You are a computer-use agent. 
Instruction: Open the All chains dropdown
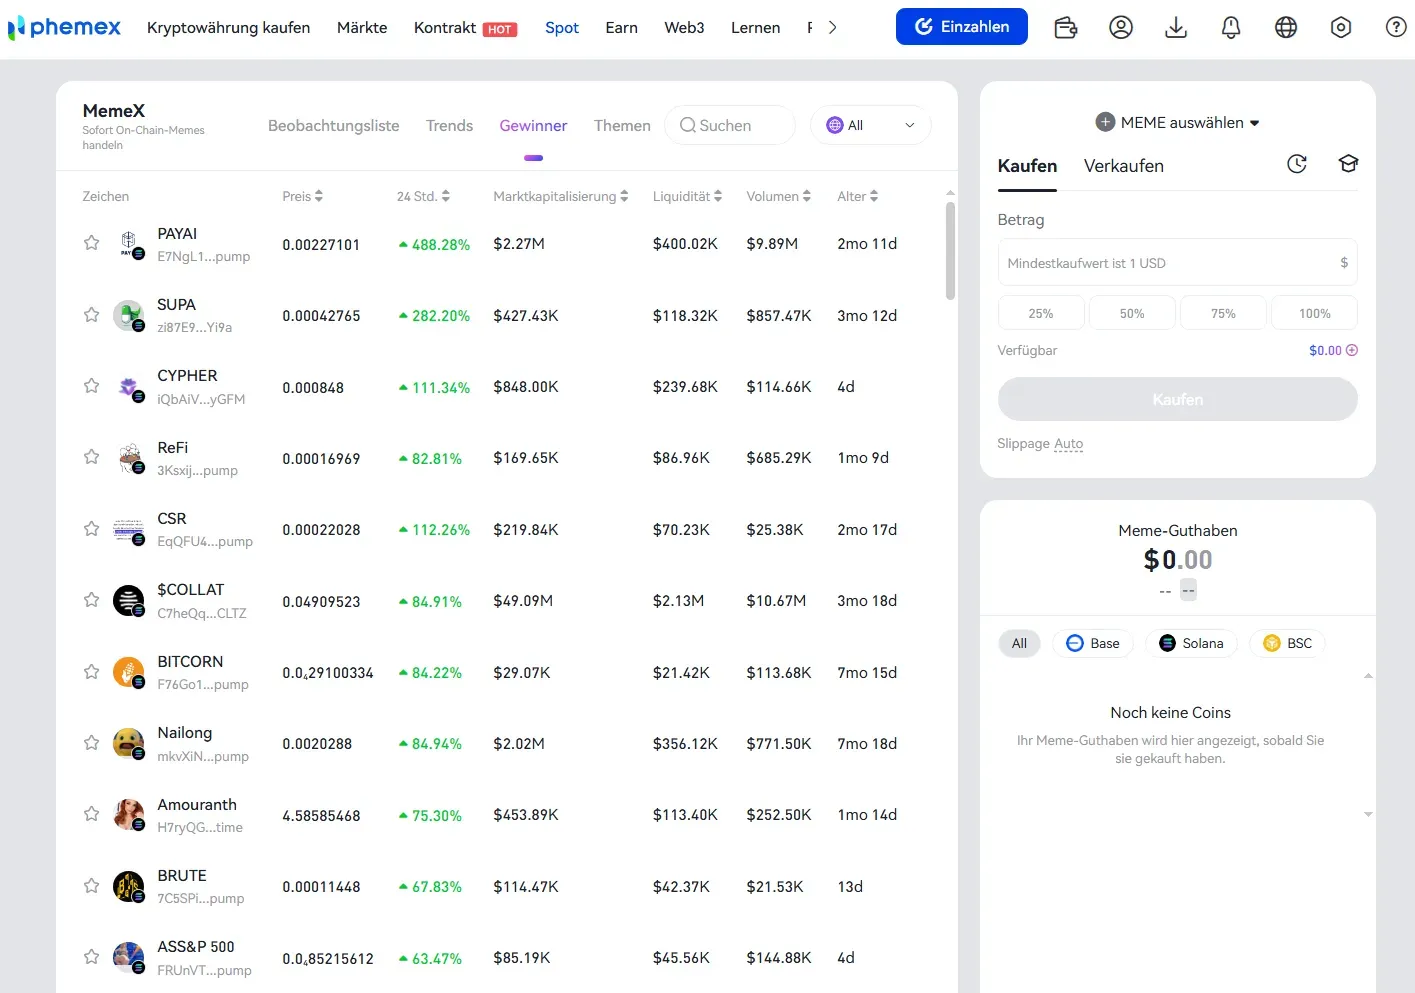coord(871,125)
